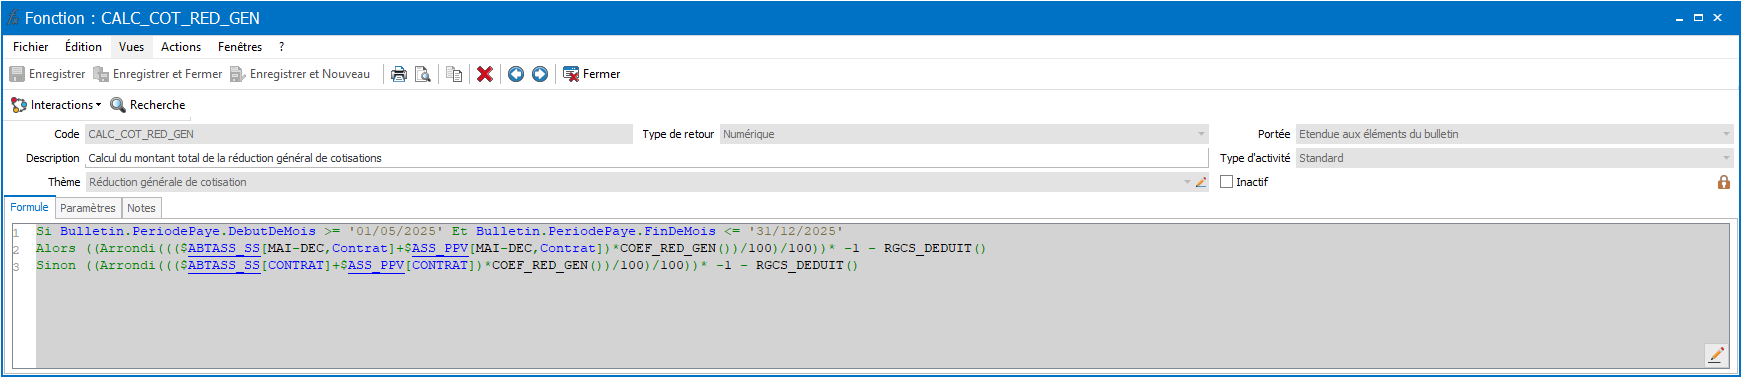
Task: Switch to the Notes tab
Action: (141, 208)
